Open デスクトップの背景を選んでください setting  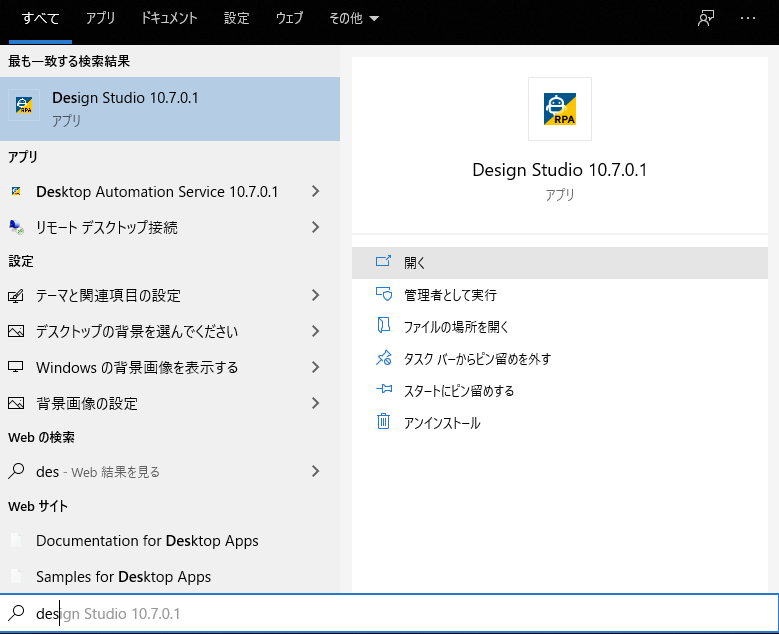point(170,331)
